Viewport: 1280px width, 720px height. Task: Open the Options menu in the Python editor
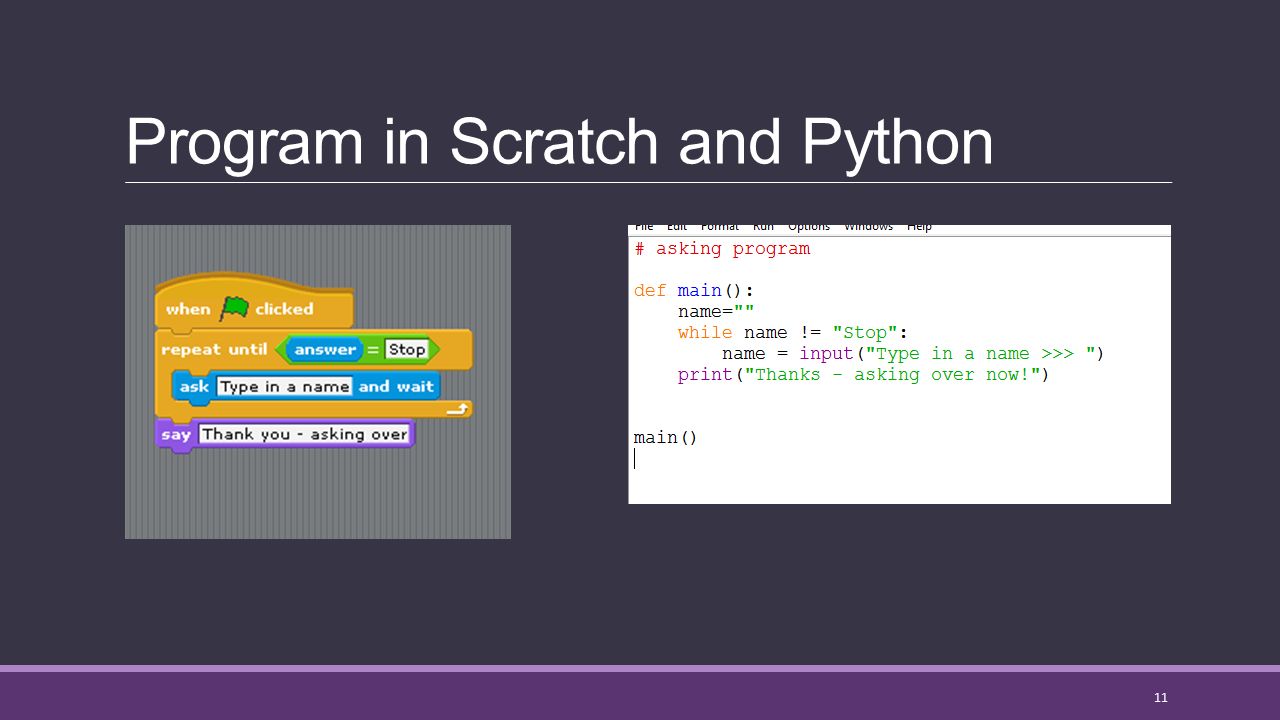(808, 227)
